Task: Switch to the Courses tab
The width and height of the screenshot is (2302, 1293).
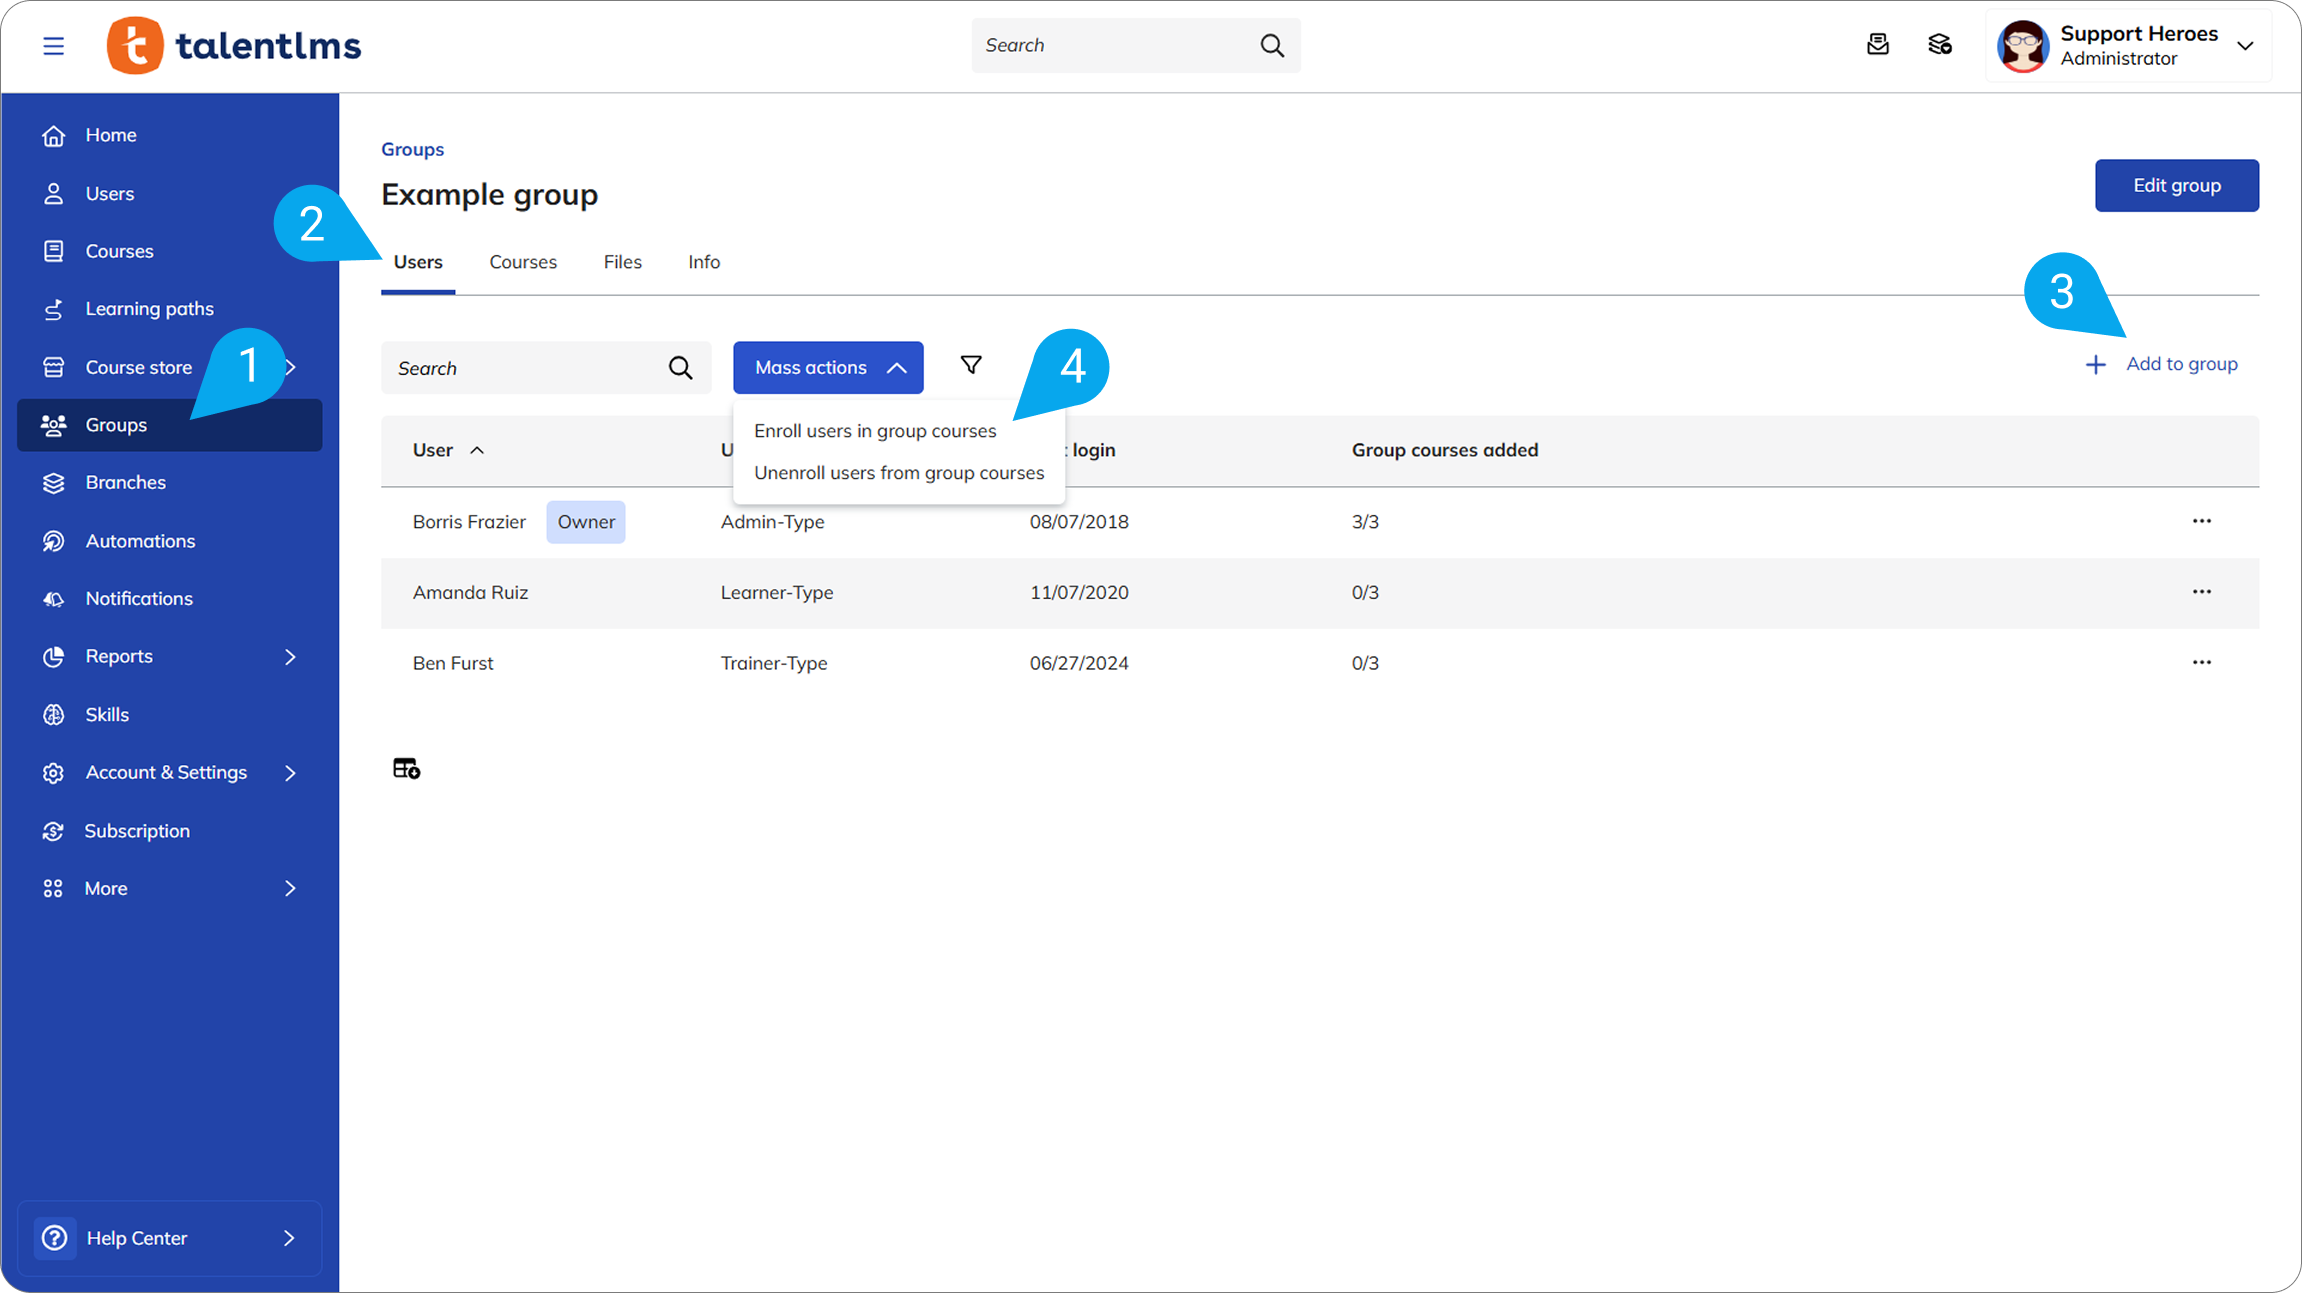Action: coord(522,262)
